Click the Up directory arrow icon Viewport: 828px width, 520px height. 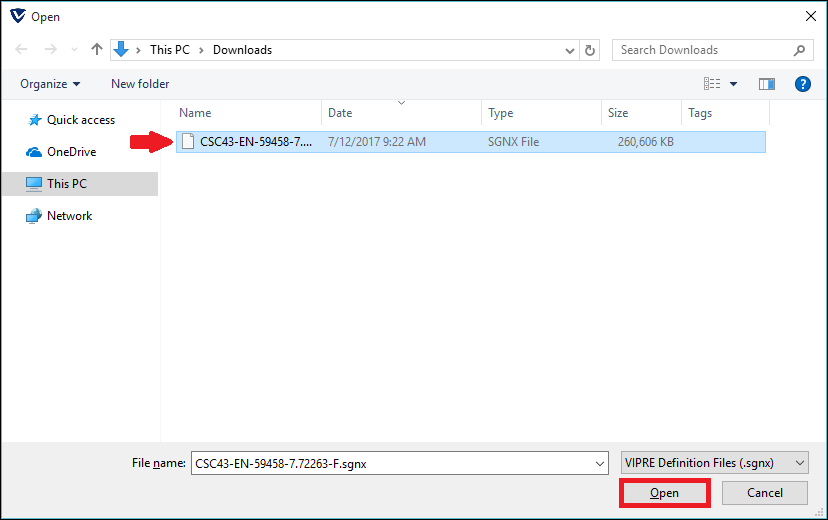97,50
